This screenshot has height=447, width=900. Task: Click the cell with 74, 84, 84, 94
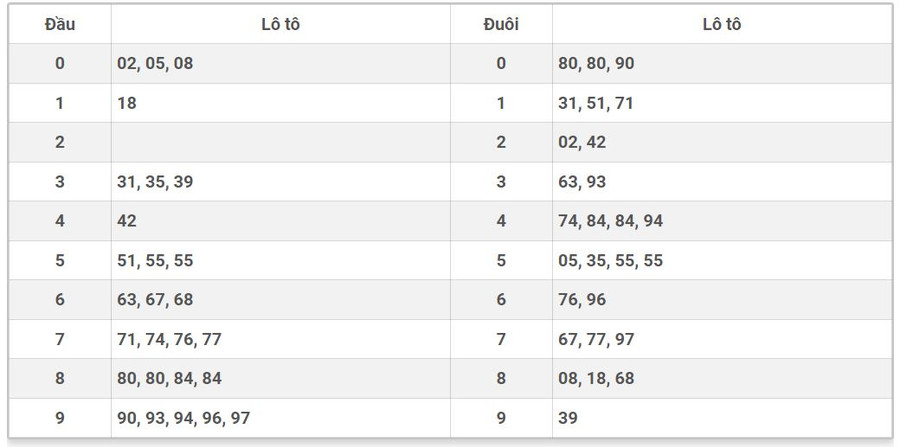610,221
